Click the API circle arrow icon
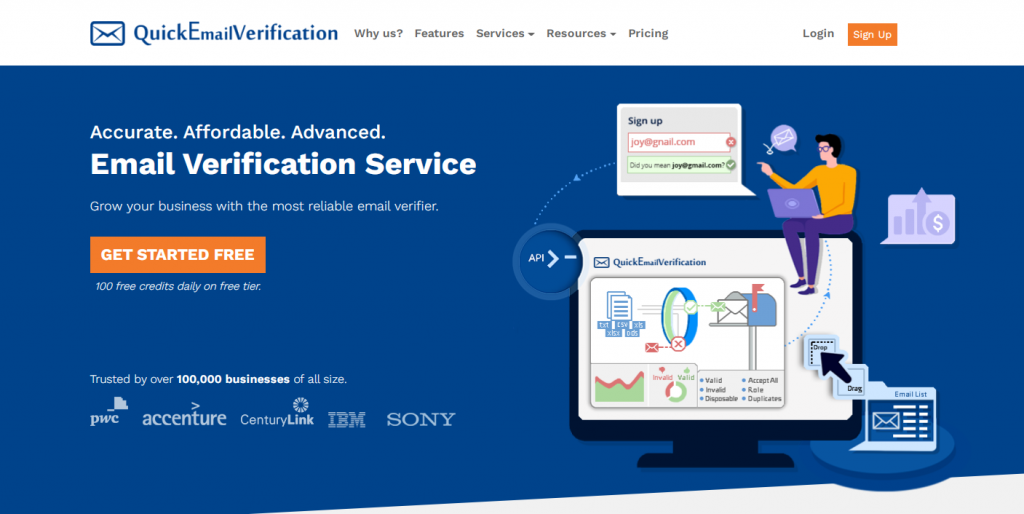 [x=548, y=259]
